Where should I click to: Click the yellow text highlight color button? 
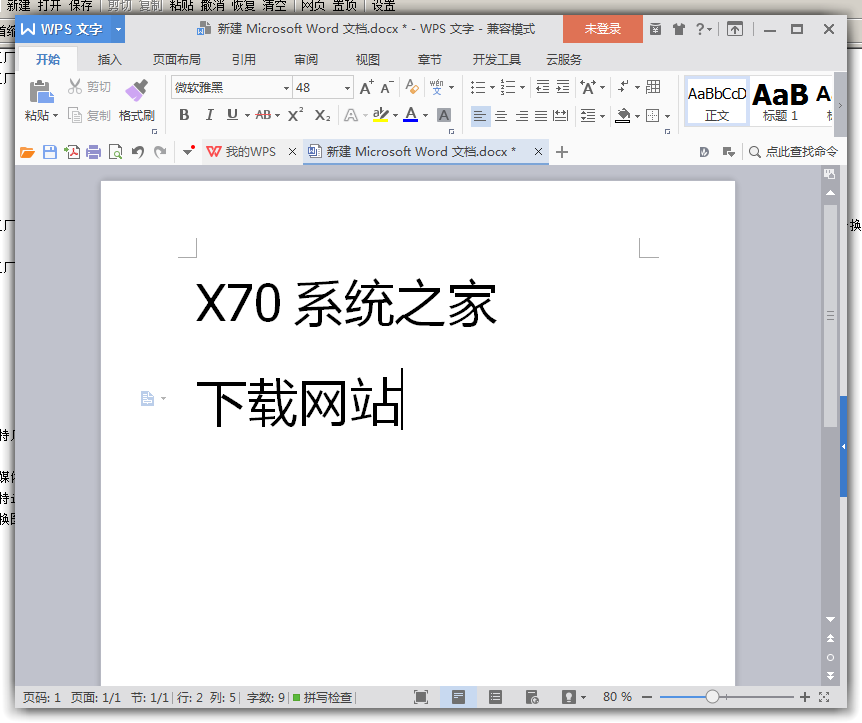click(380, 115)
